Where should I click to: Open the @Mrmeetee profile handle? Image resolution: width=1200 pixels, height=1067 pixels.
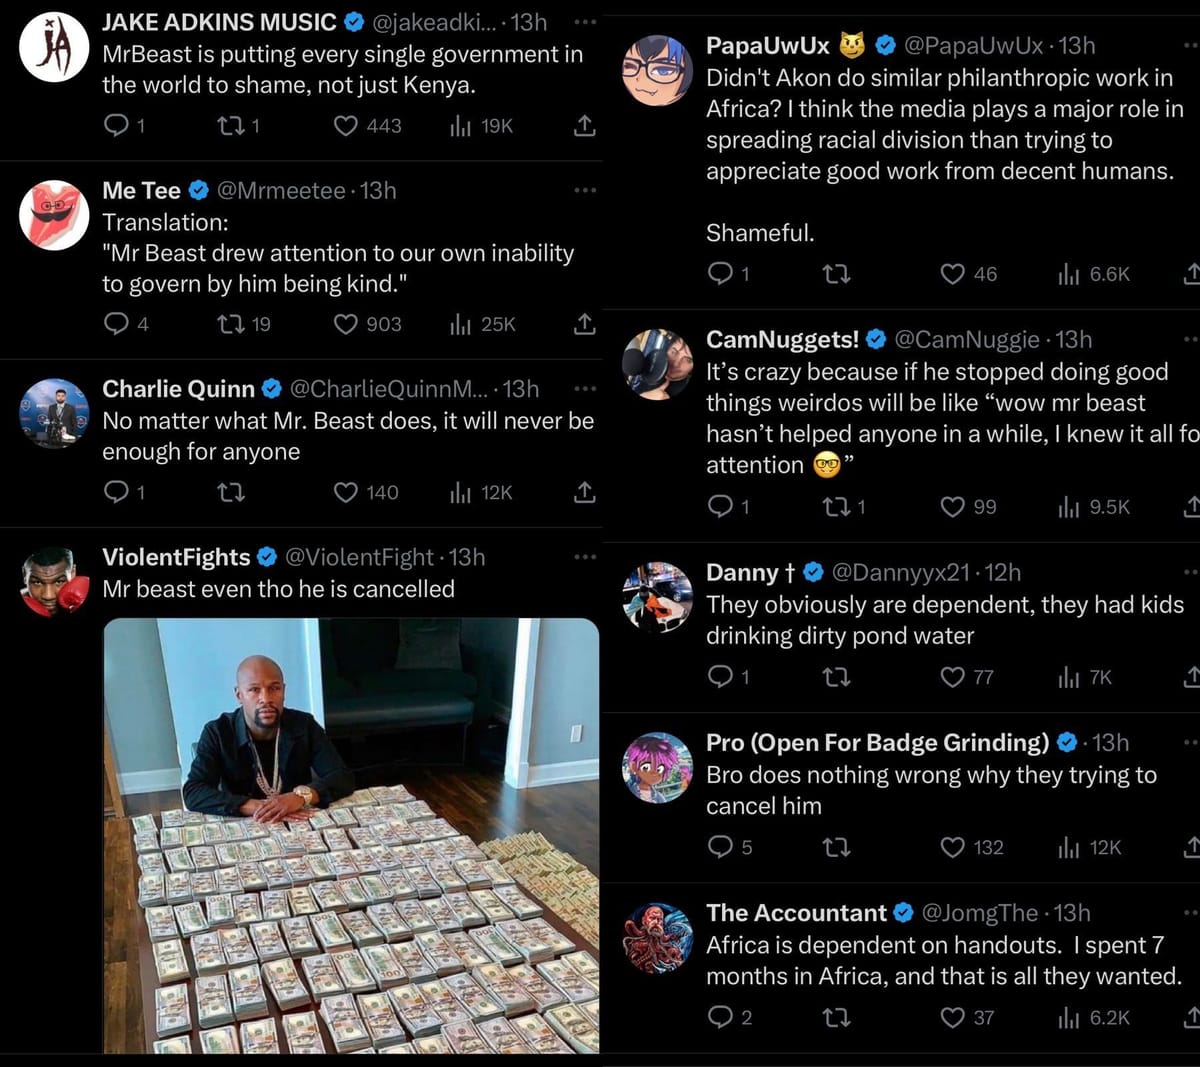click(281, 190)
